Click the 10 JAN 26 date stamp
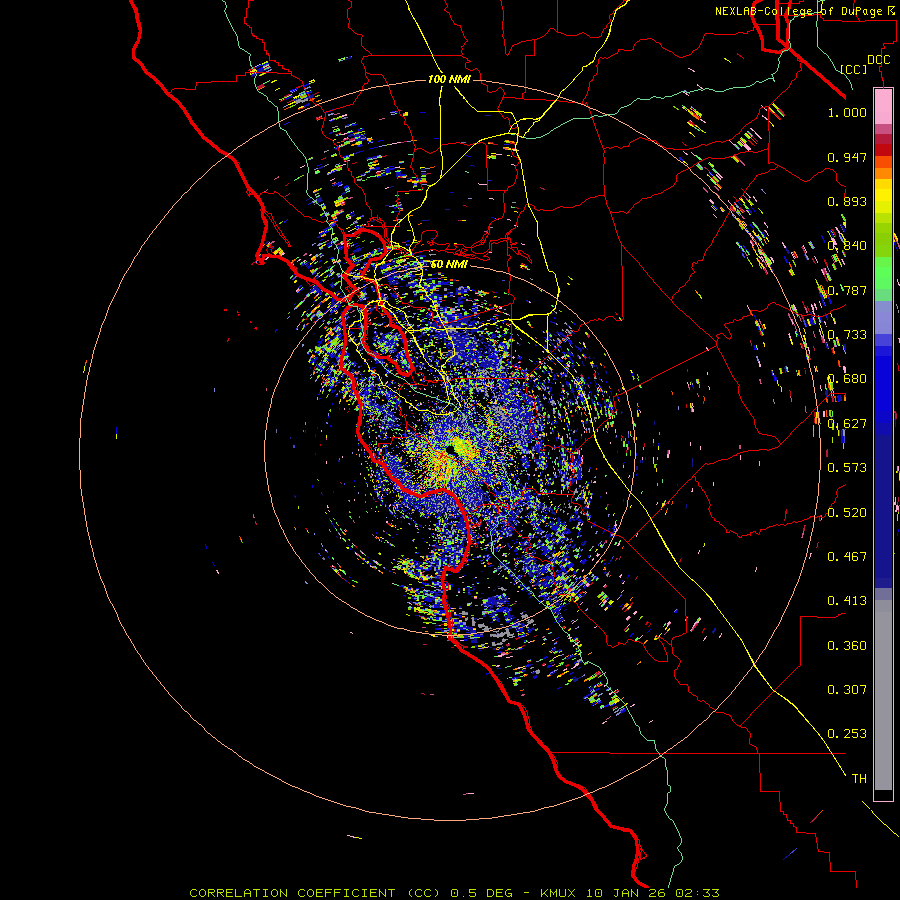 click(624, 893)
